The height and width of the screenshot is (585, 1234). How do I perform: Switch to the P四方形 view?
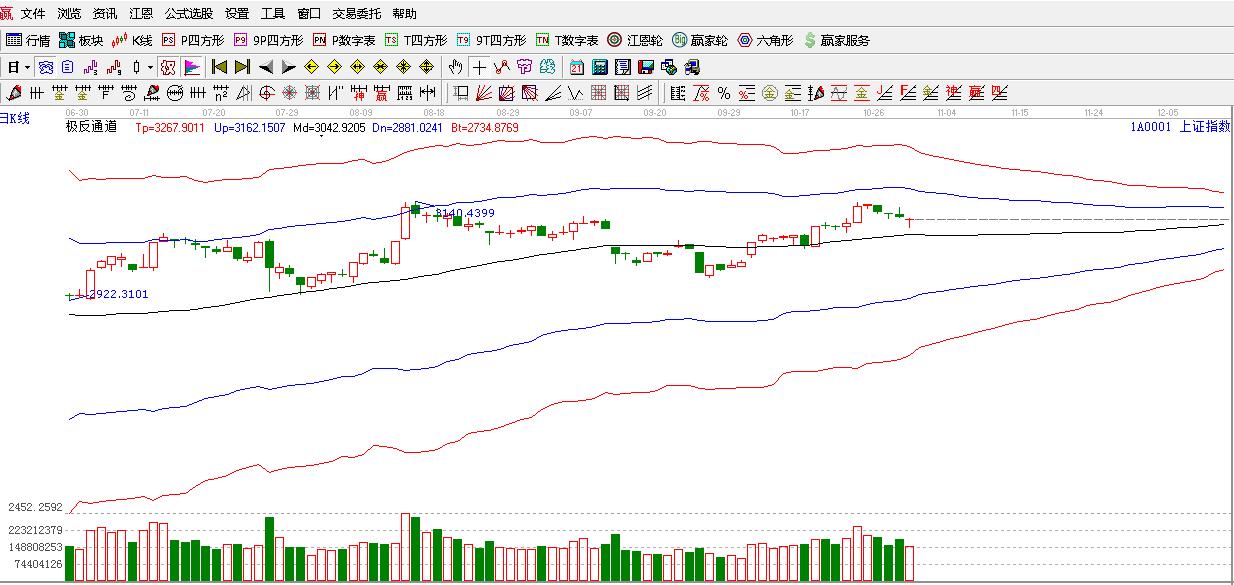(x=193, y=41)
